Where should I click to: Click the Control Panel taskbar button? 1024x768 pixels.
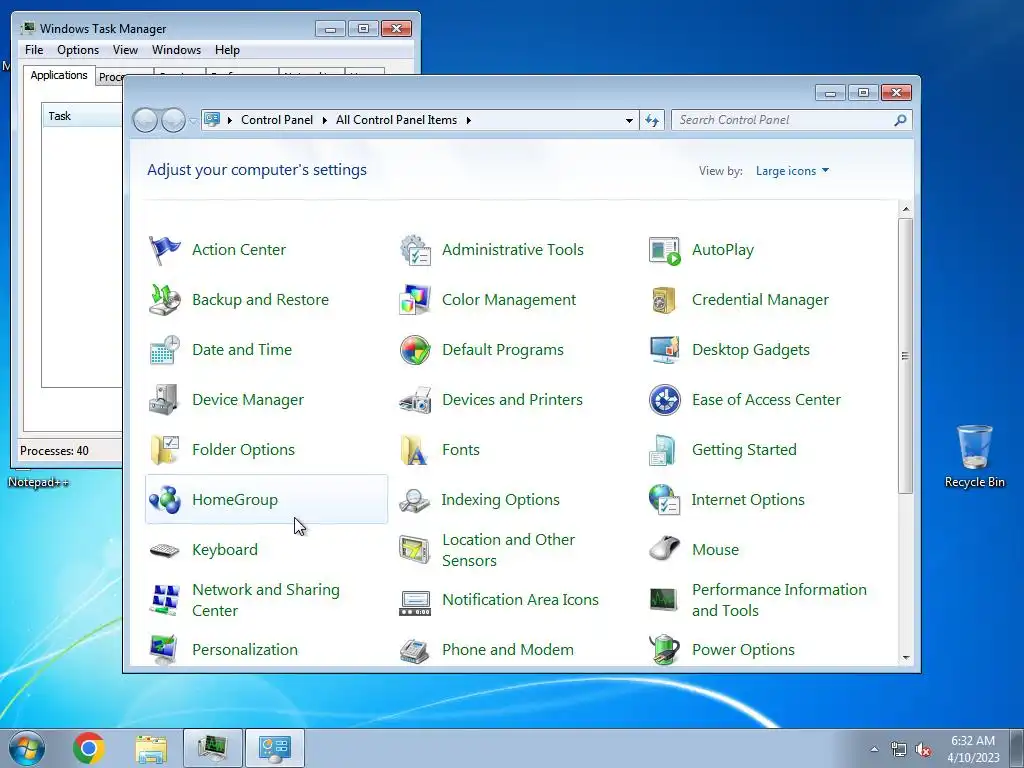click(275, 748)
